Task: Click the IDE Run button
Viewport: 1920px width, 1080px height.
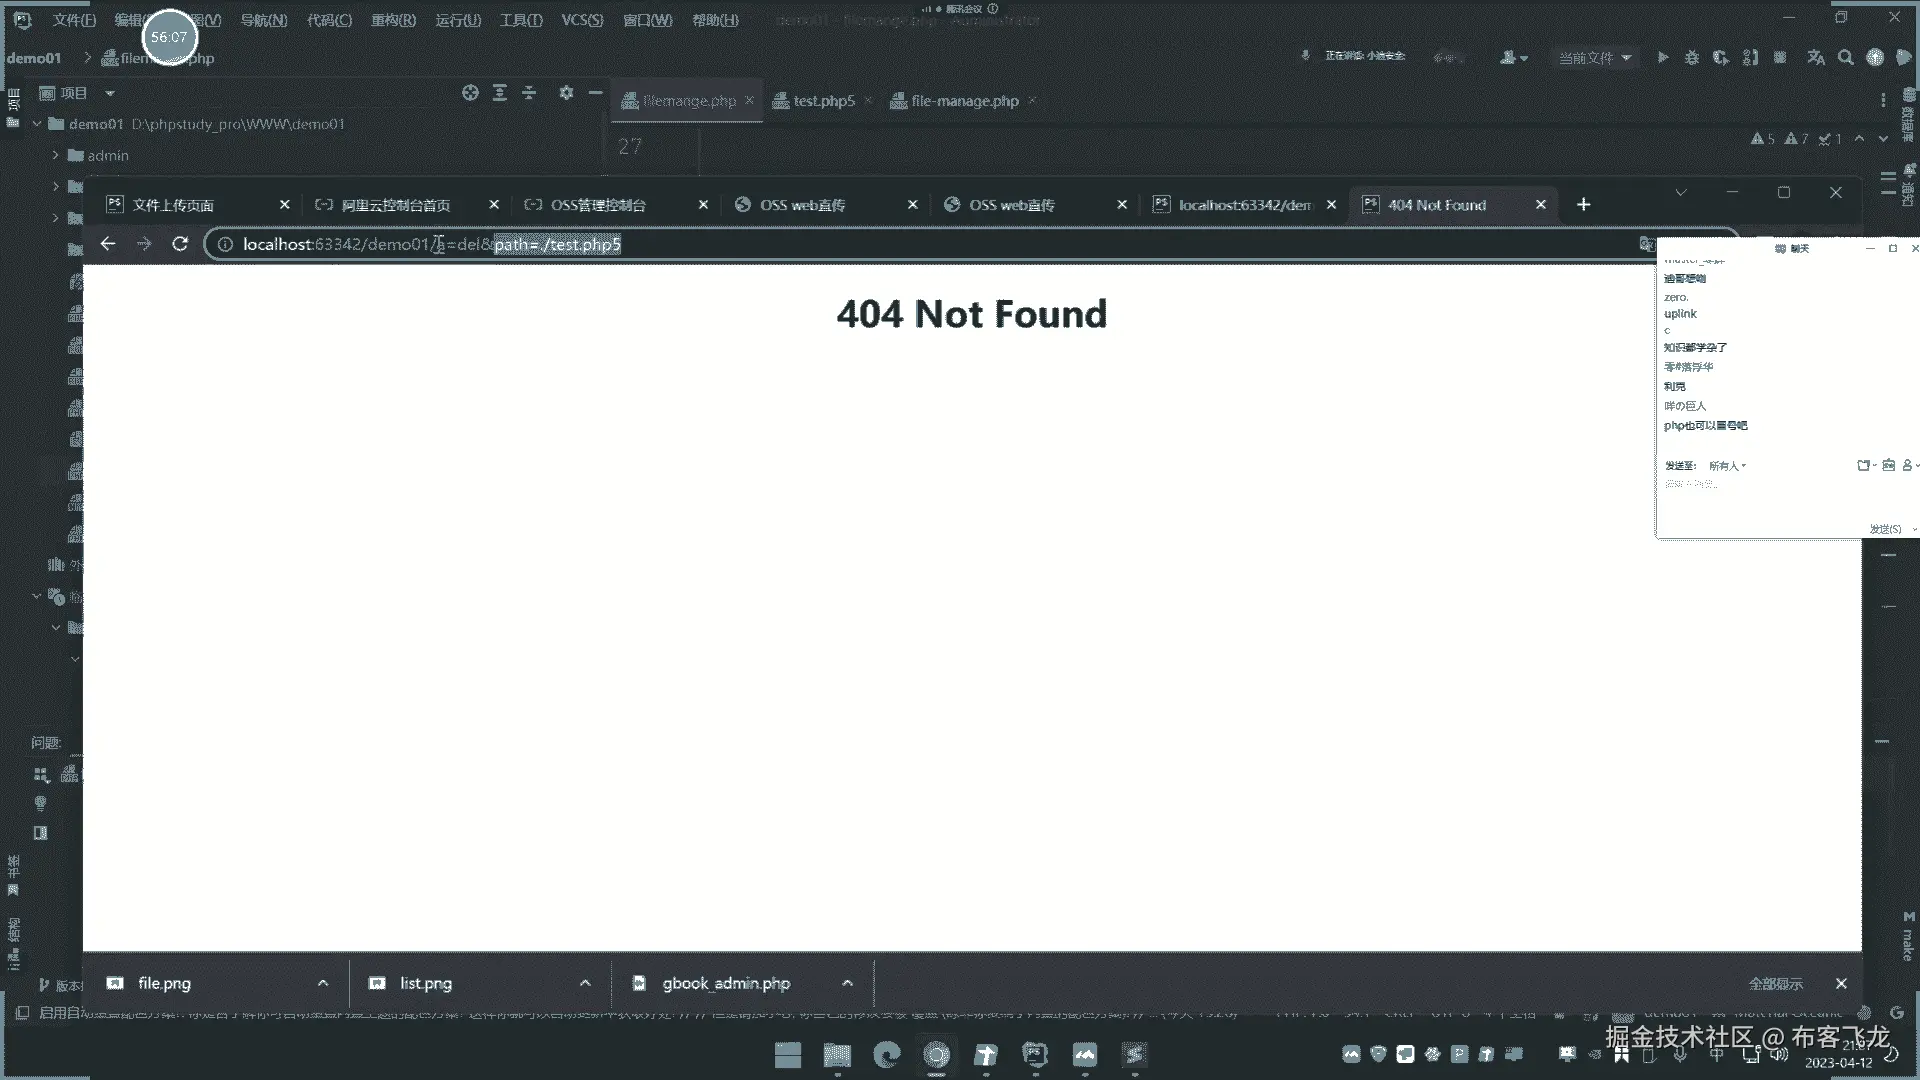Action: pos(1662,58)
